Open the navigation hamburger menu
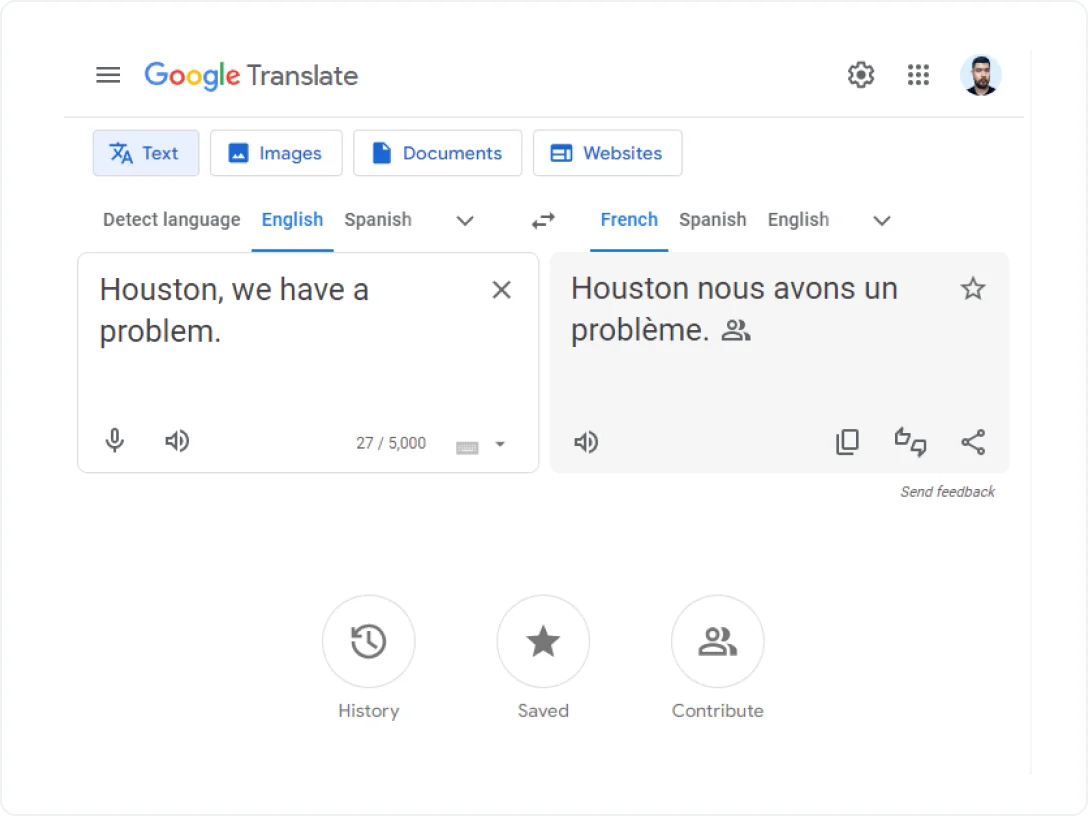This screenshot has width=1088, height=816. point(108,75)
